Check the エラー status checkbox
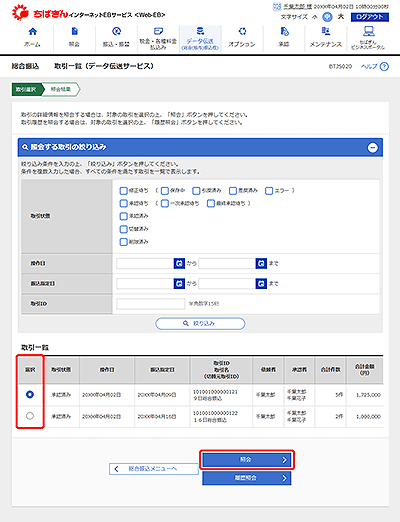Screen dimensions: 400x522 point(269,191)
